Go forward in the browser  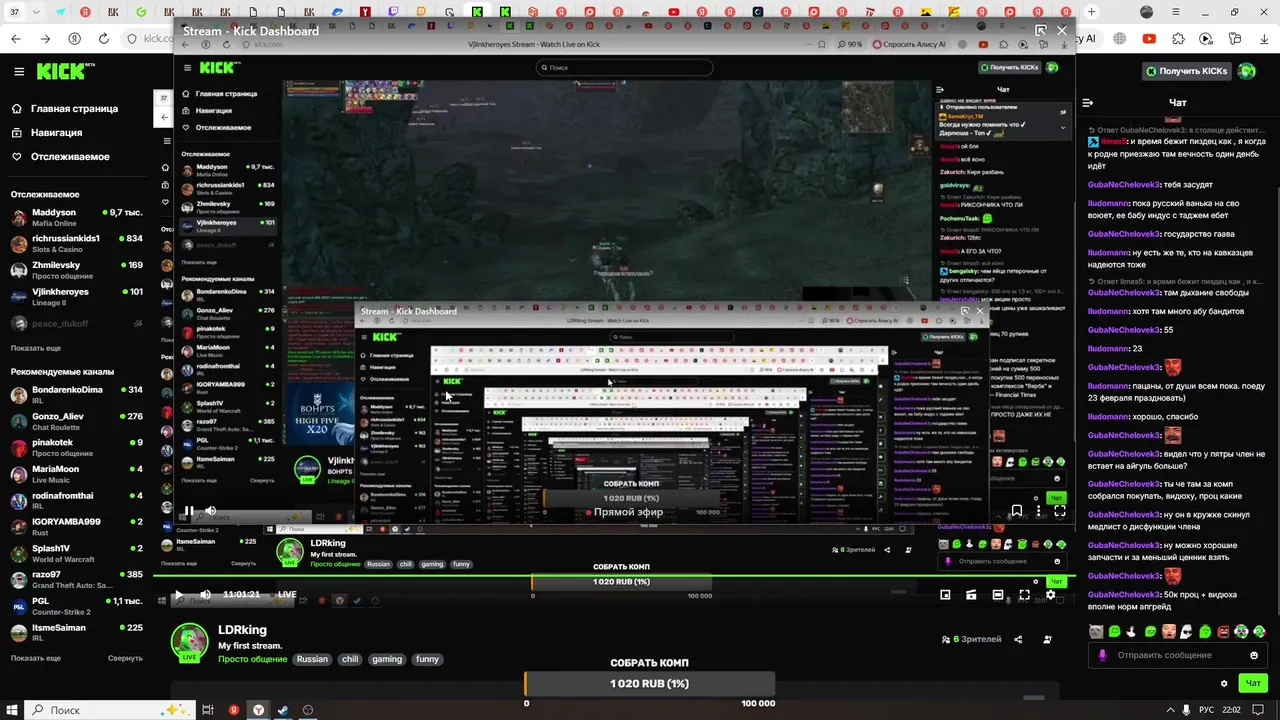tap(46, 39)
